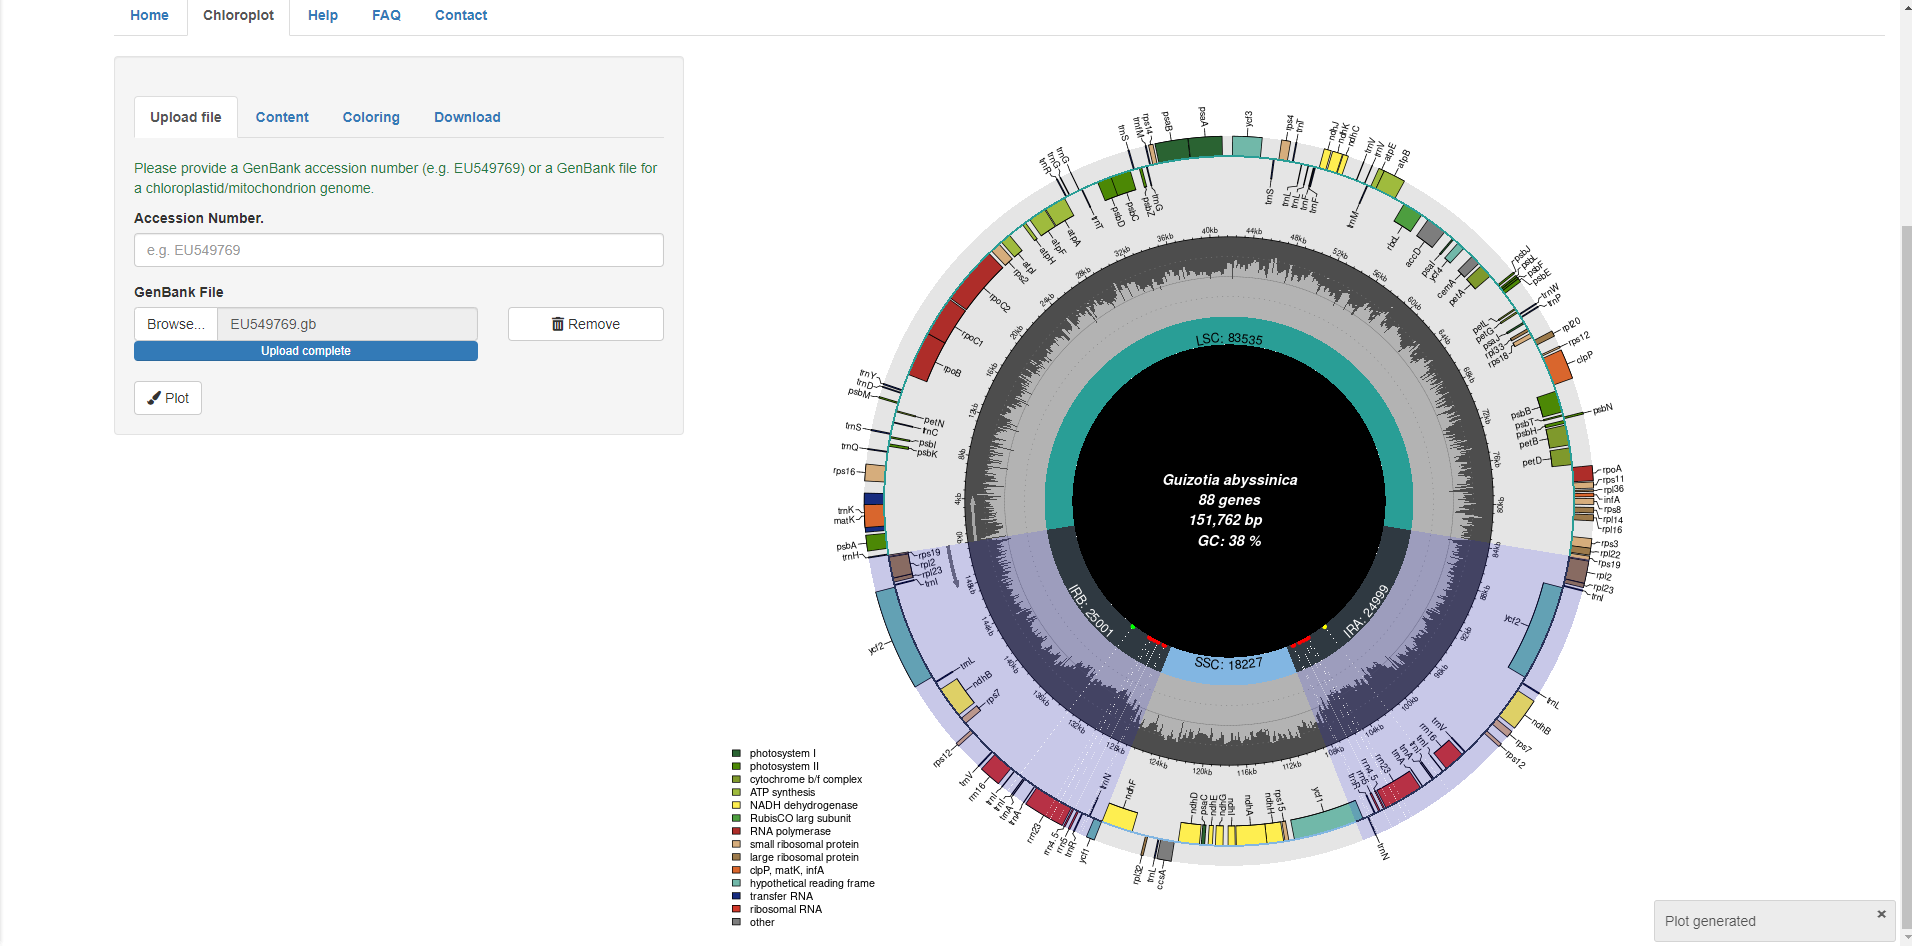Click the Upload complete progress bar
The image size is (1912, 946).
tap(306, 351)
